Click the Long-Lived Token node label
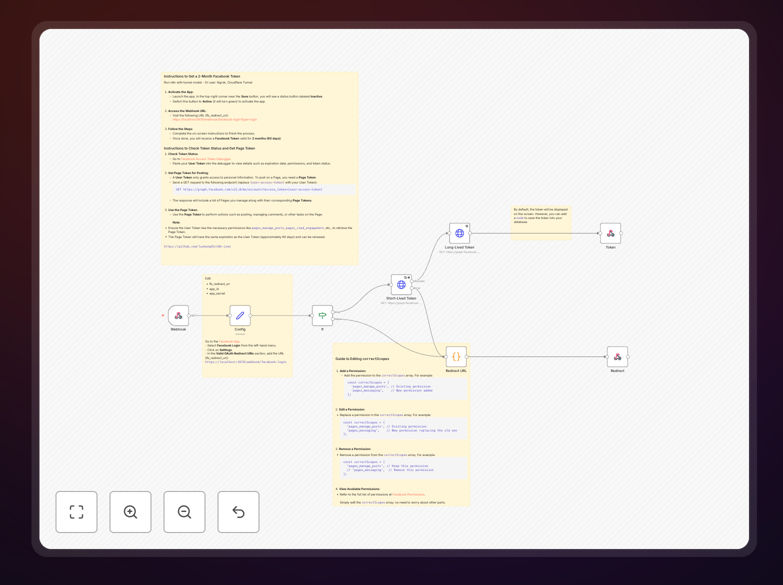The height and width of the screenshot is (585, 783). click(459, 247)
